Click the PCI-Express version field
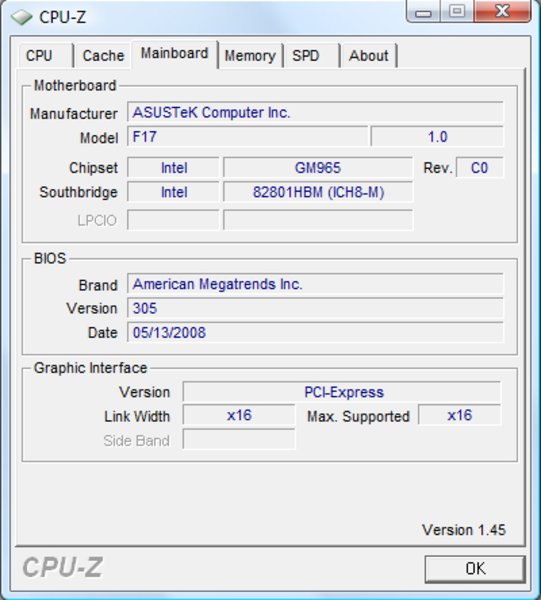 (x=342, y=392)
